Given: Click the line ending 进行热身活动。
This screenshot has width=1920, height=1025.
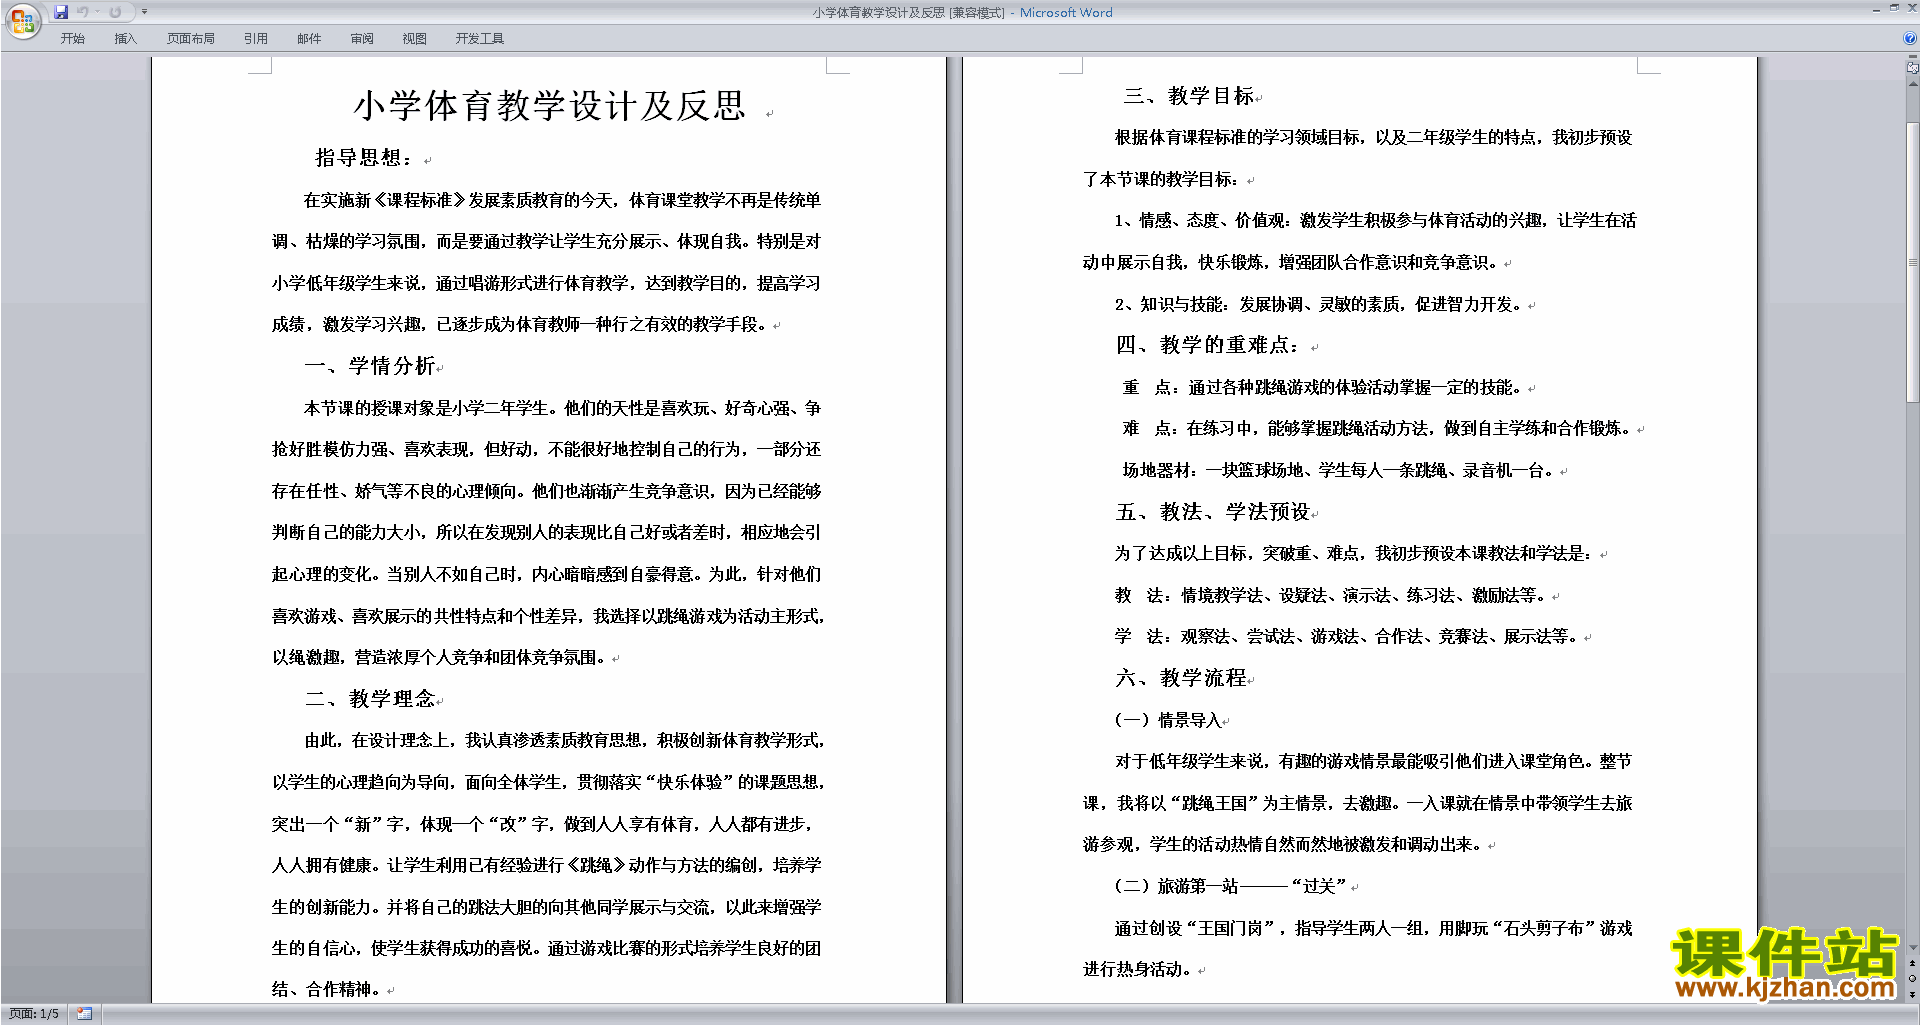Looking at the screenshot, I should coord(1138,969).
